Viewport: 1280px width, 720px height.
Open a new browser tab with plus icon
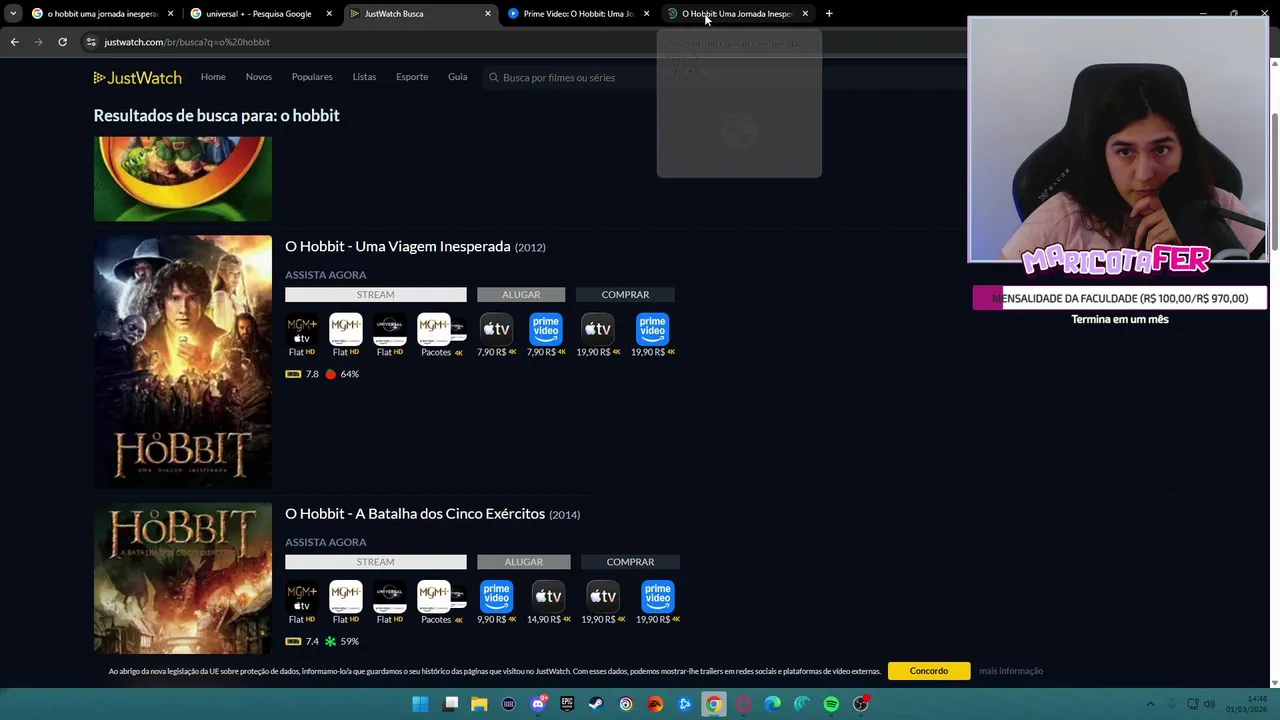click(x=829, y=14)
